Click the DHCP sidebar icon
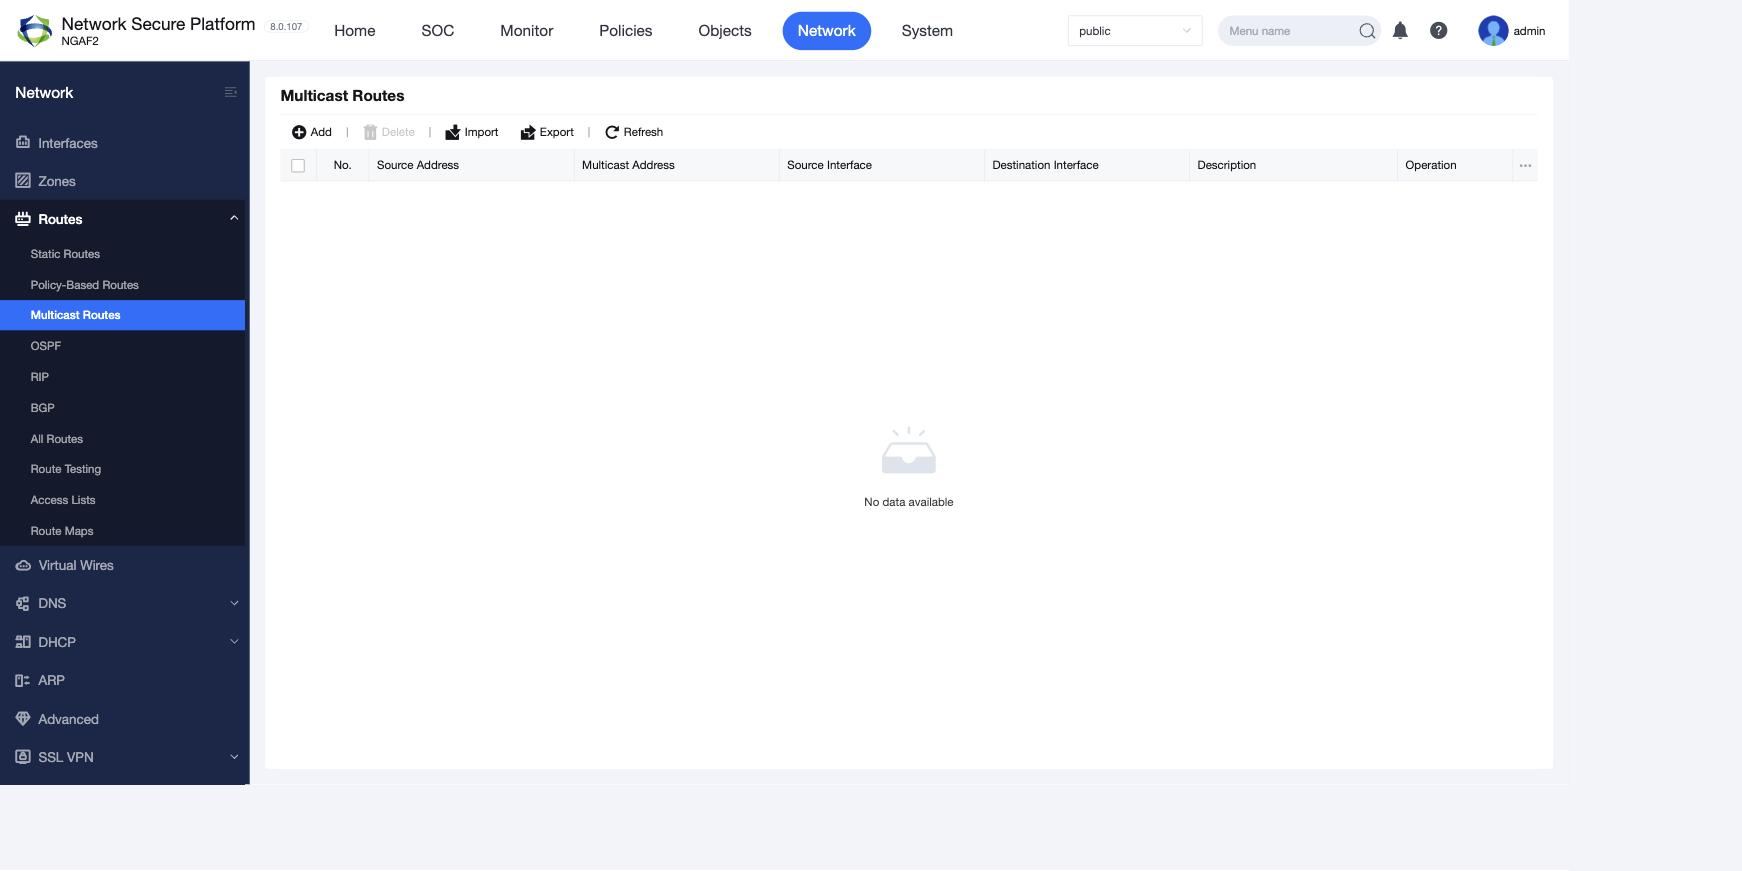This screenshot has width=1742, height=871. [23, 642]
